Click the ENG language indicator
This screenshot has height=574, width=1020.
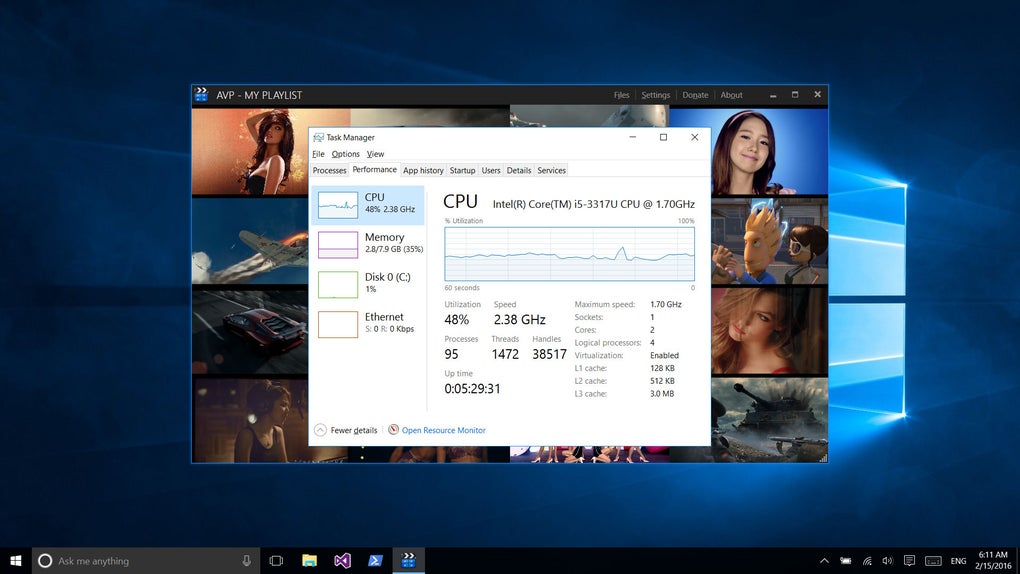click(x=958, y=561)
